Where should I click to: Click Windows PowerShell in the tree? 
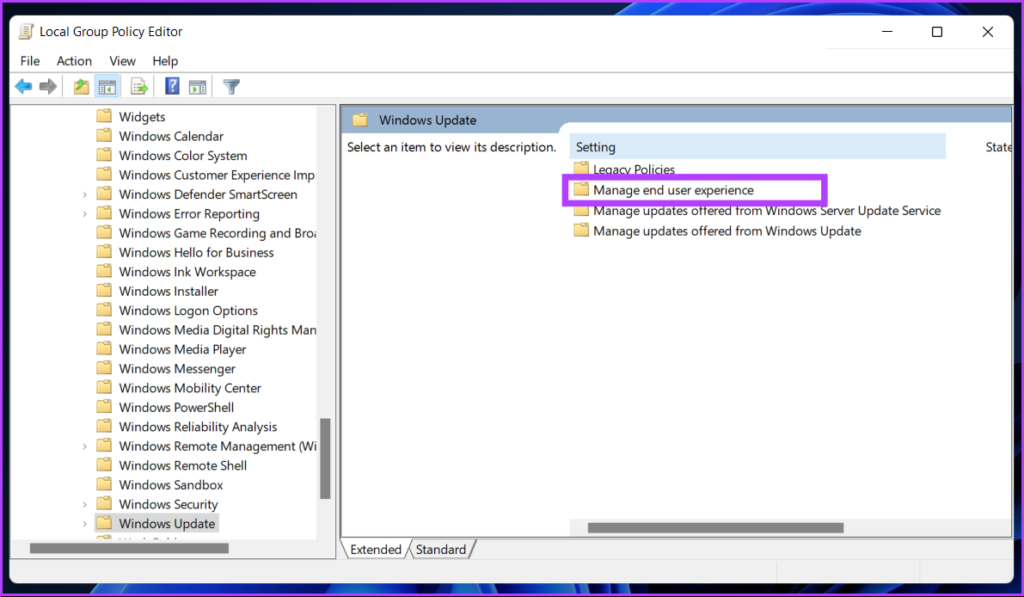point(176,408)
